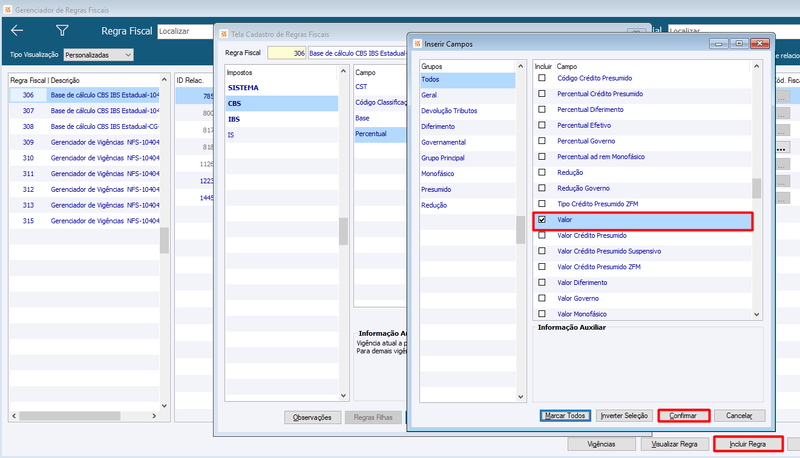The width and height of the screenshot is (800, 458).
Task: Close the Inserir Campos dialog
Action: tap(760, 44)
